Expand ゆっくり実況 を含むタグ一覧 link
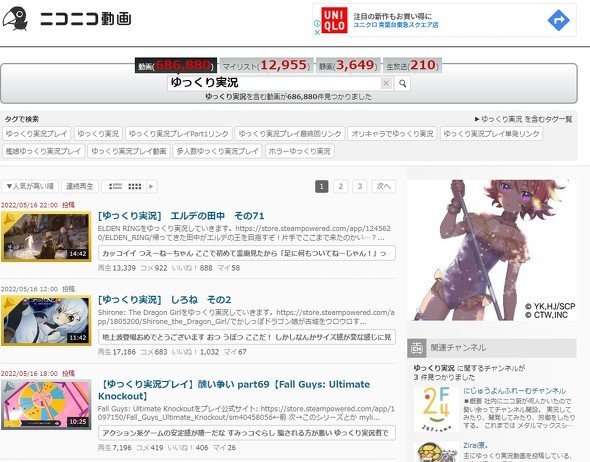 tap(523, 119)
